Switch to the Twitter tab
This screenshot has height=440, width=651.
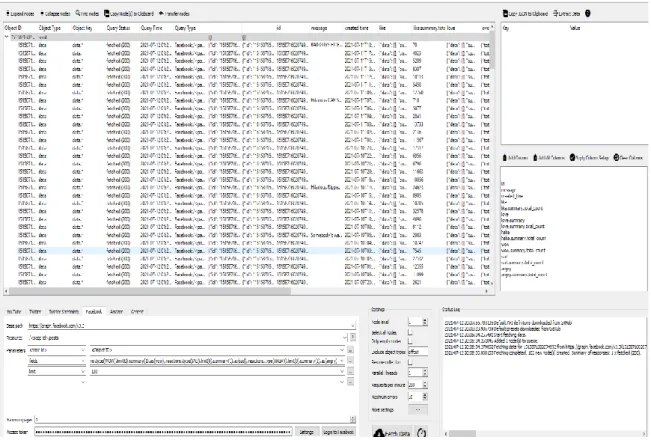[35, 312]
